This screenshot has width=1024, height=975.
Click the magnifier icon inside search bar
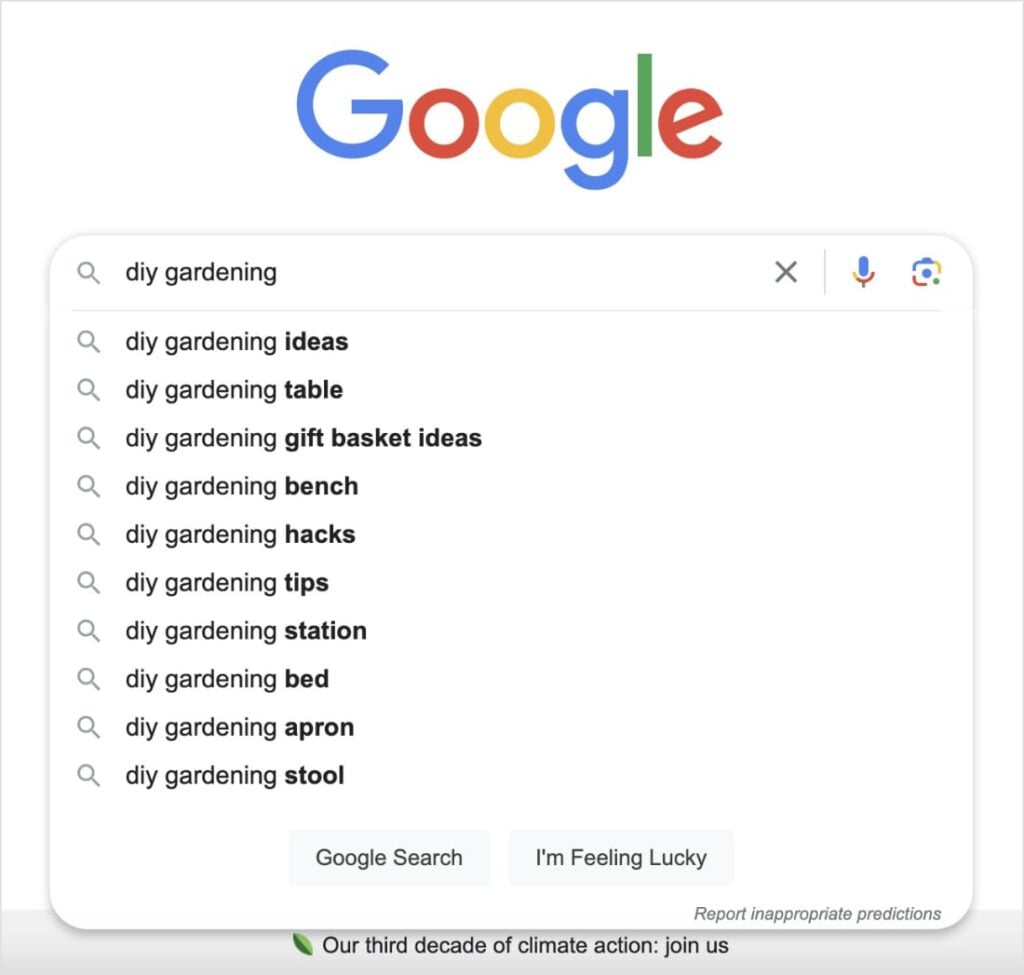pyautogui.click(x=88, y=271)
